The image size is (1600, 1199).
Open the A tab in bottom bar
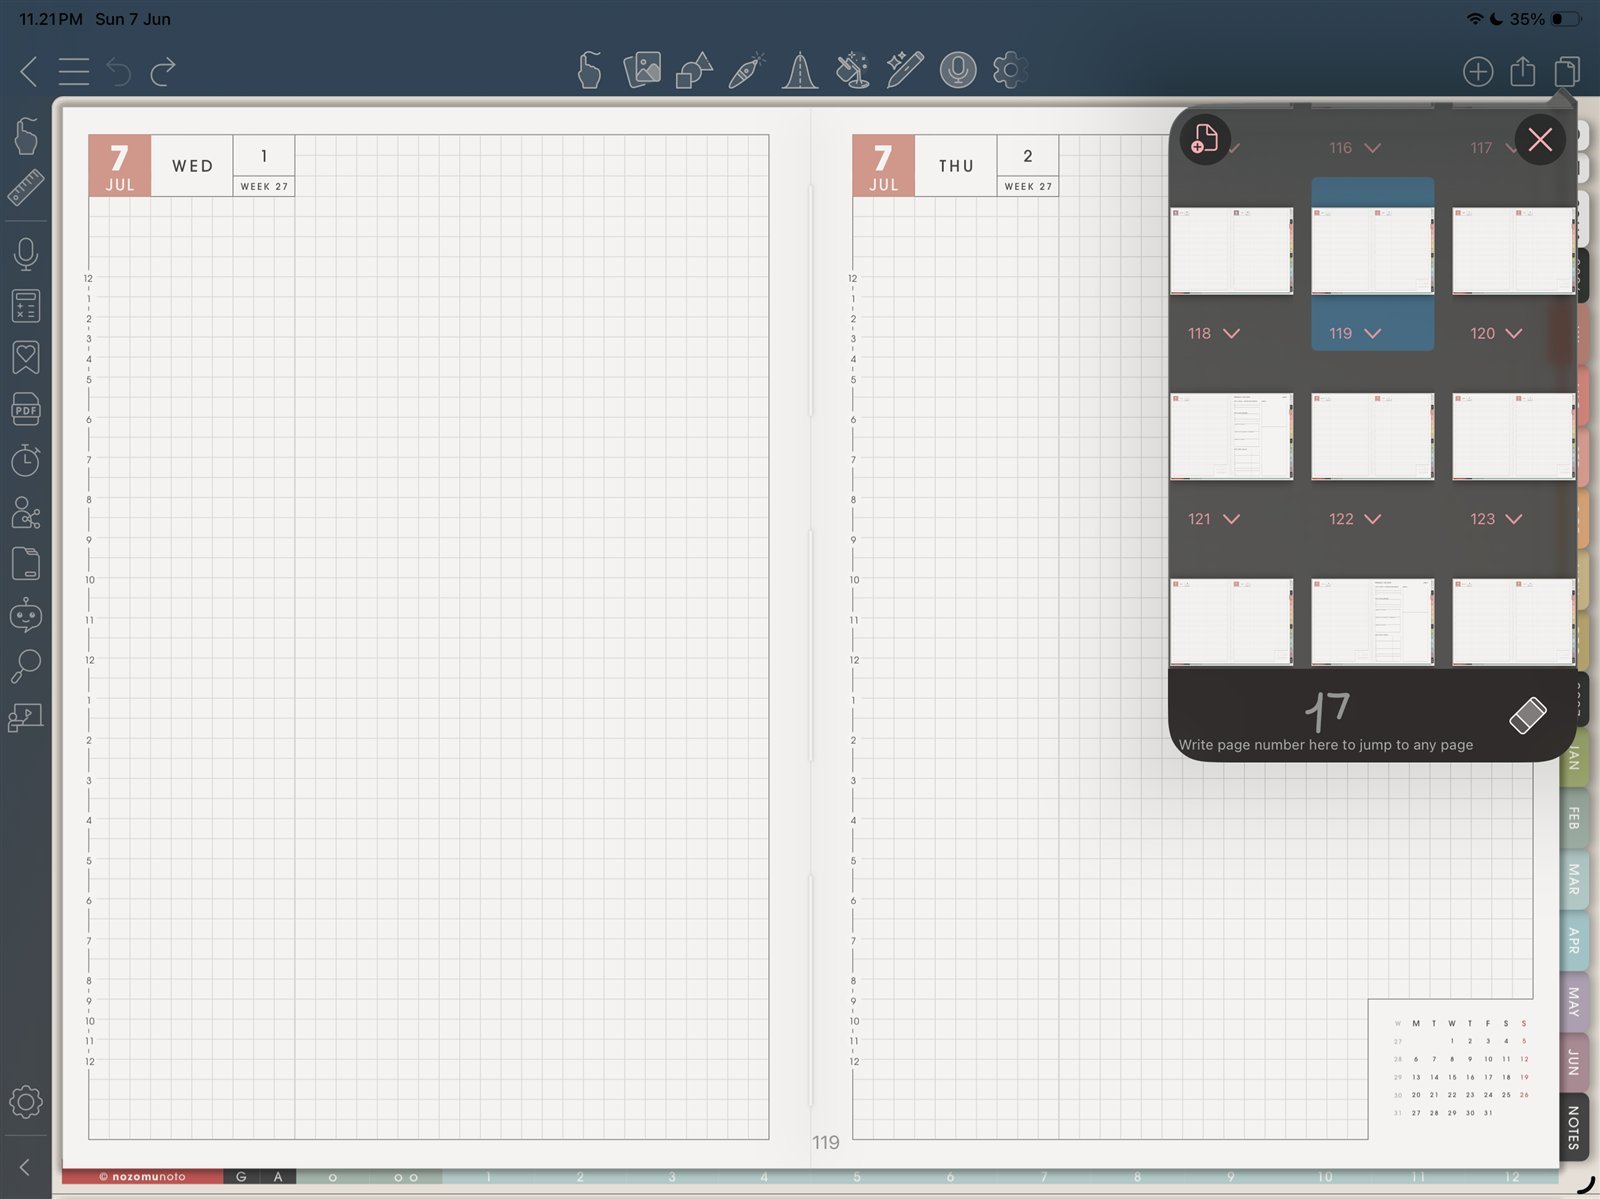[x=278, y=1177]
